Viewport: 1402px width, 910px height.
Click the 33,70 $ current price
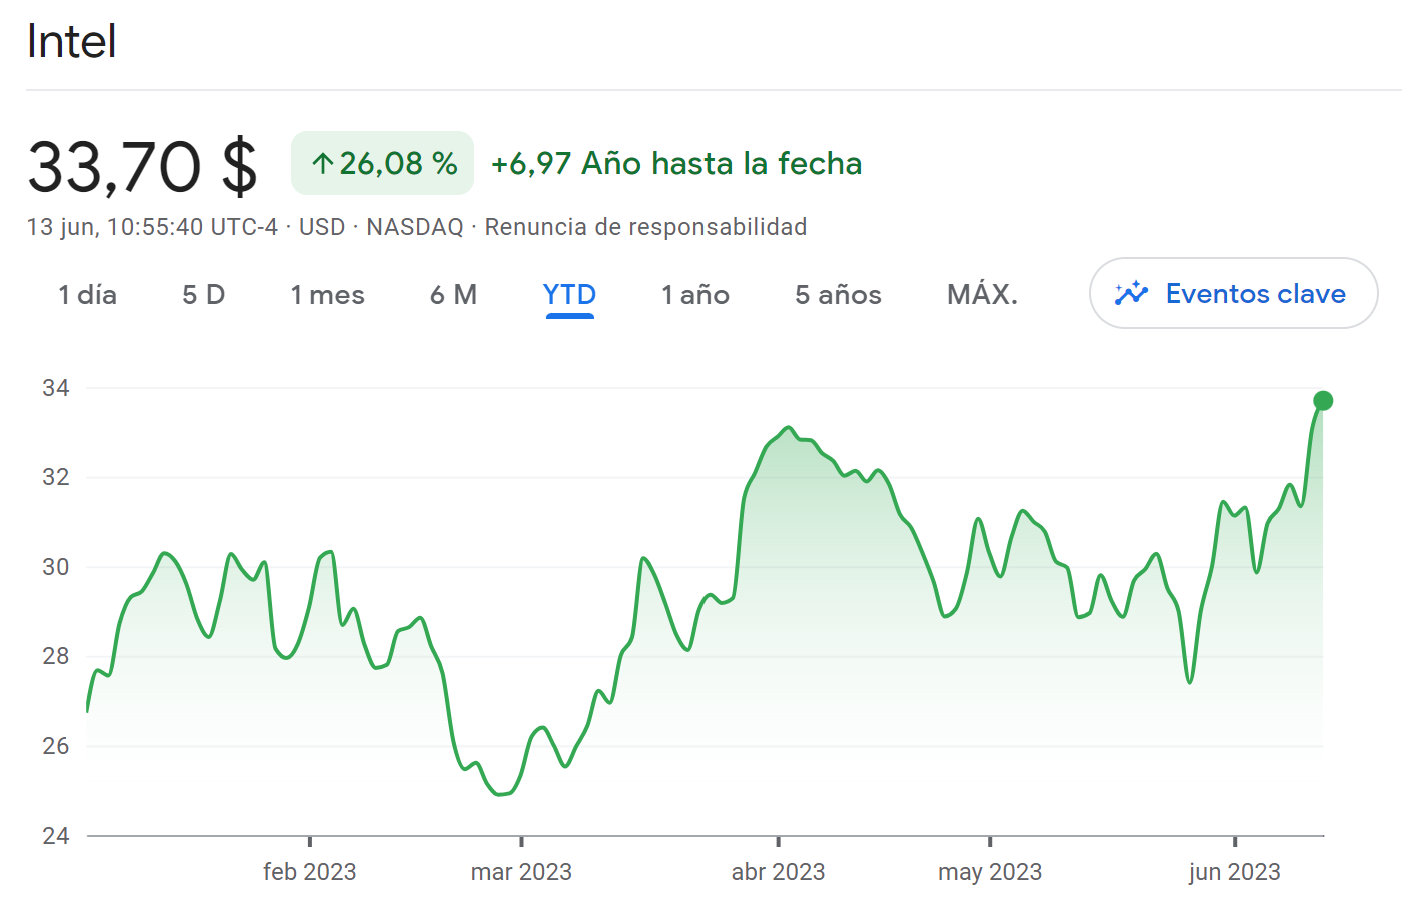click(142, 166)
